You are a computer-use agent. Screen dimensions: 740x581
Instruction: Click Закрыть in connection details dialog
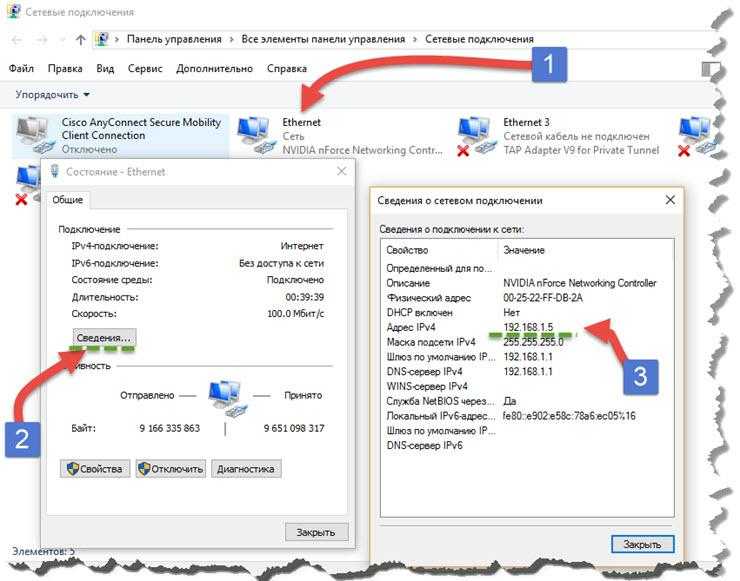click(x=642, y=544)
